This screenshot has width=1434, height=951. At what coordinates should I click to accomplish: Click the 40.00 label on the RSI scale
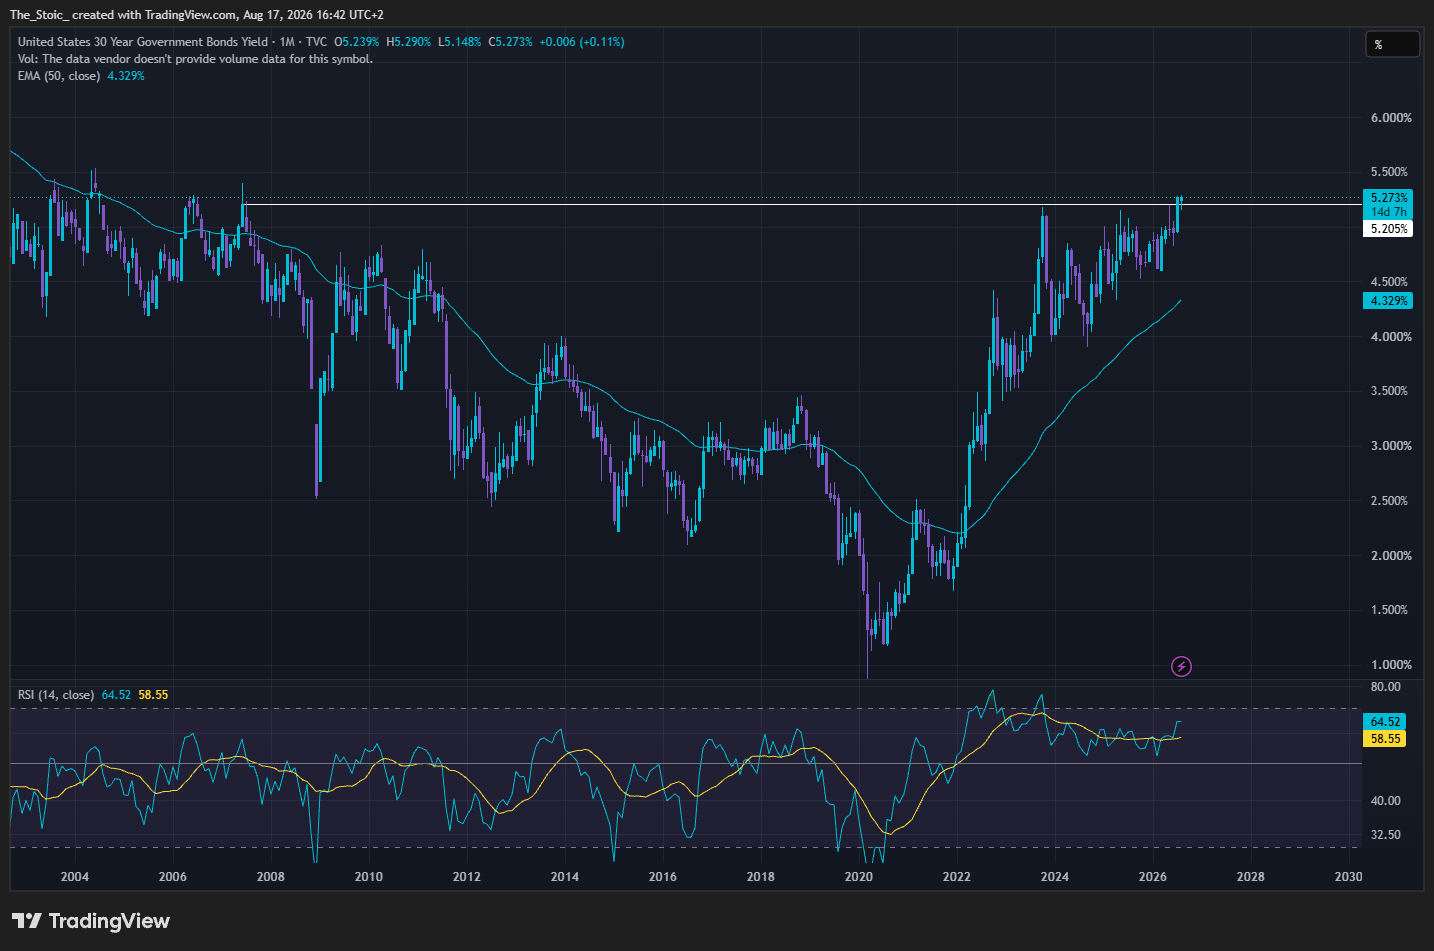coord(1385,801)
